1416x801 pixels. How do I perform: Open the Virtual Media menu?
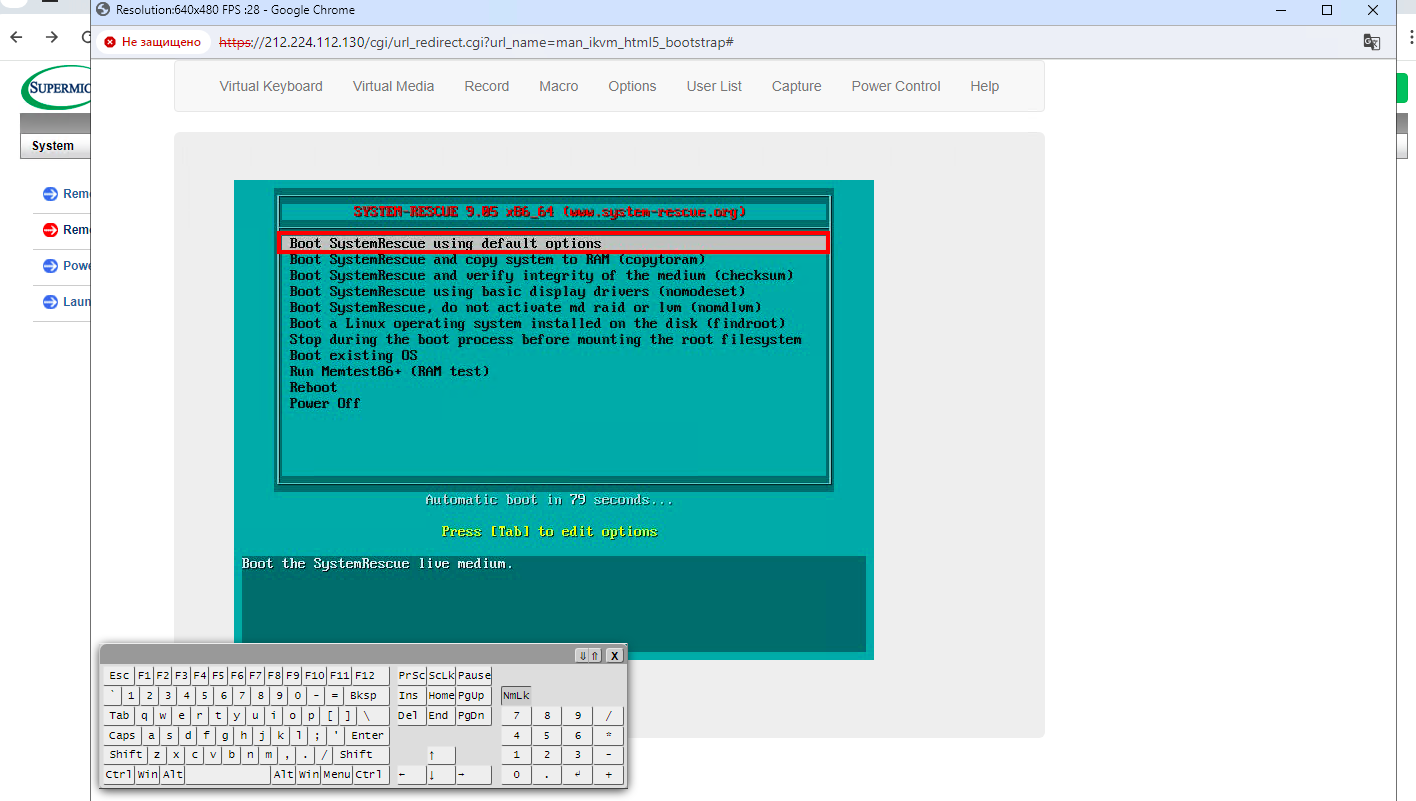pos(393,86)
